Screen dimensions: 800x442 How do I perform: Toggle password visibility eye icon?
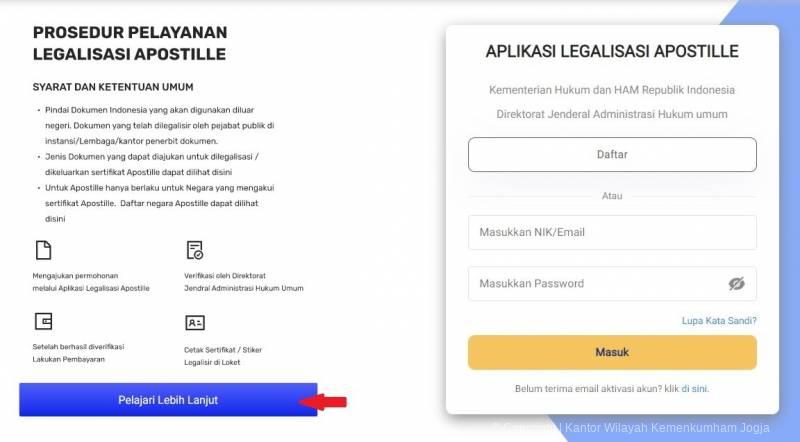click(x=736, y=283)
